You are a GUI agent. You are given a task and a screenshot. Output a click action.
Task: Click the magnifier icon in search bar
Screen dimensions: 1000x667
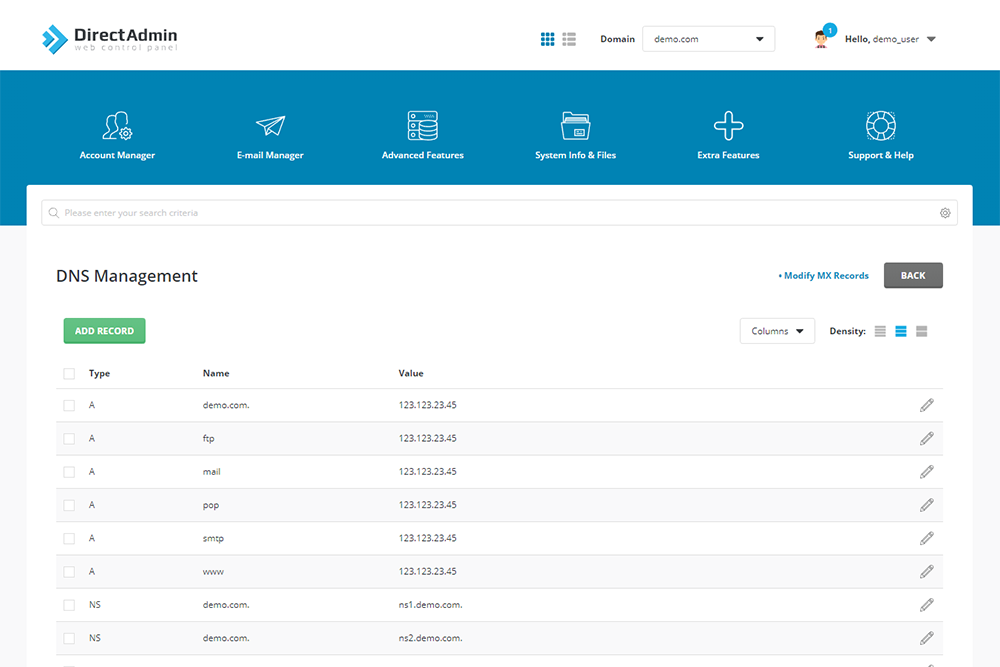[54, 213]
